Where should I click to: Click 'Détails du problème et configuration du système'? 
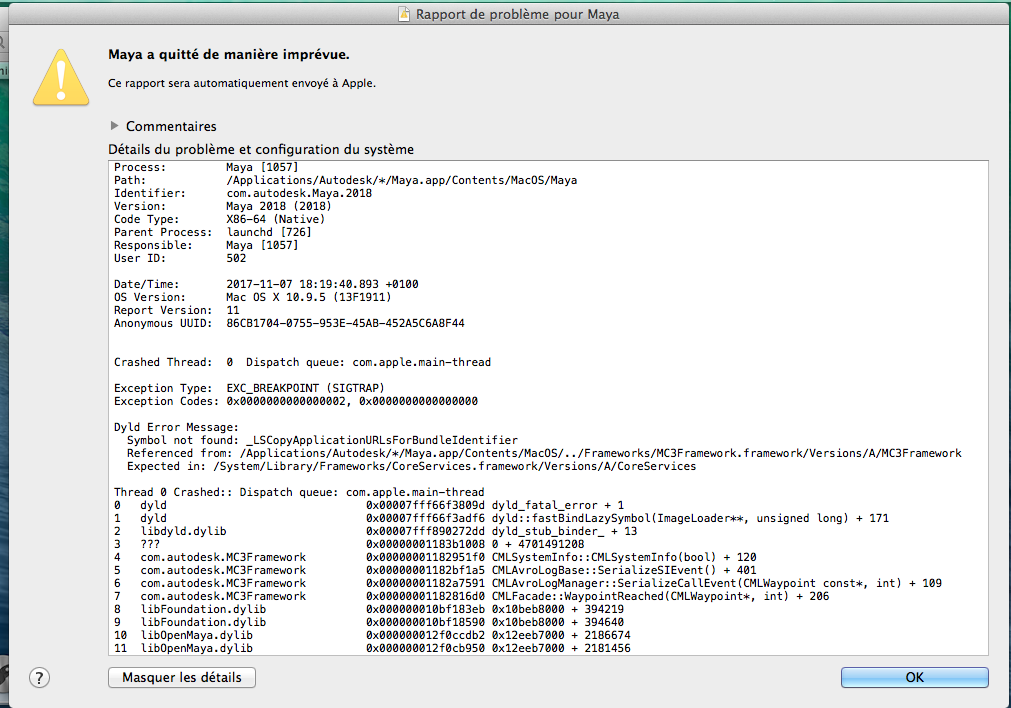point(261,150)
